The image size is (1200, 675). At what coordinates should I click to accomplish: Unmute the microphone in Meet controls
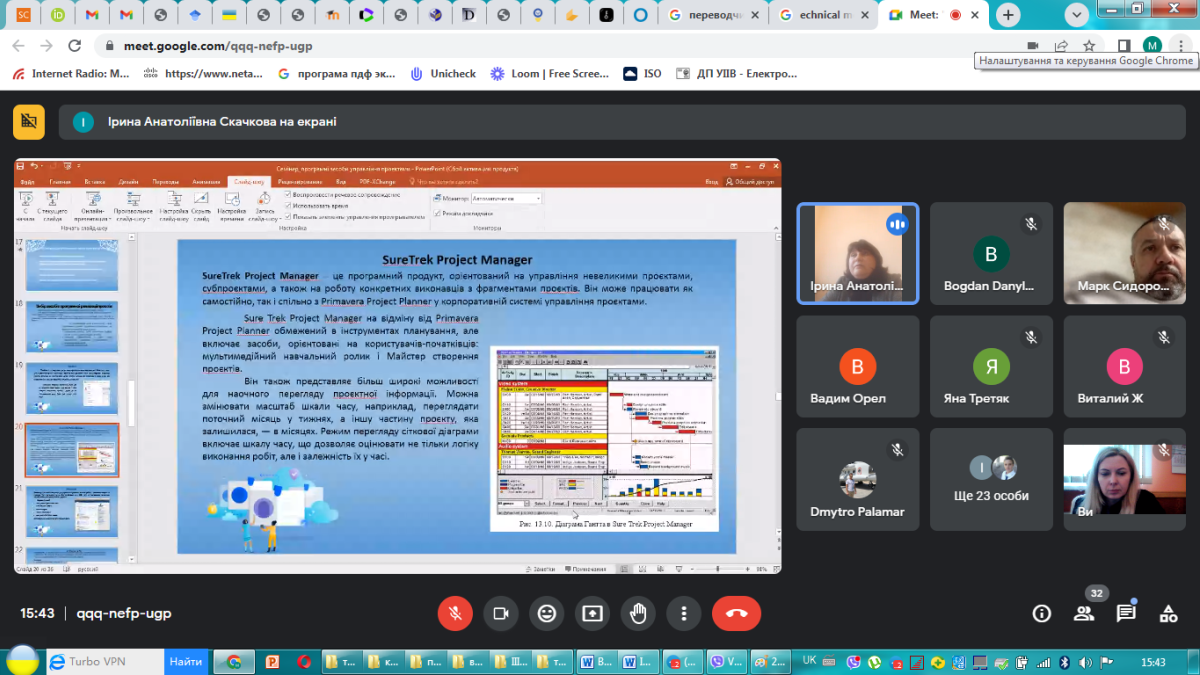point(455,613)
